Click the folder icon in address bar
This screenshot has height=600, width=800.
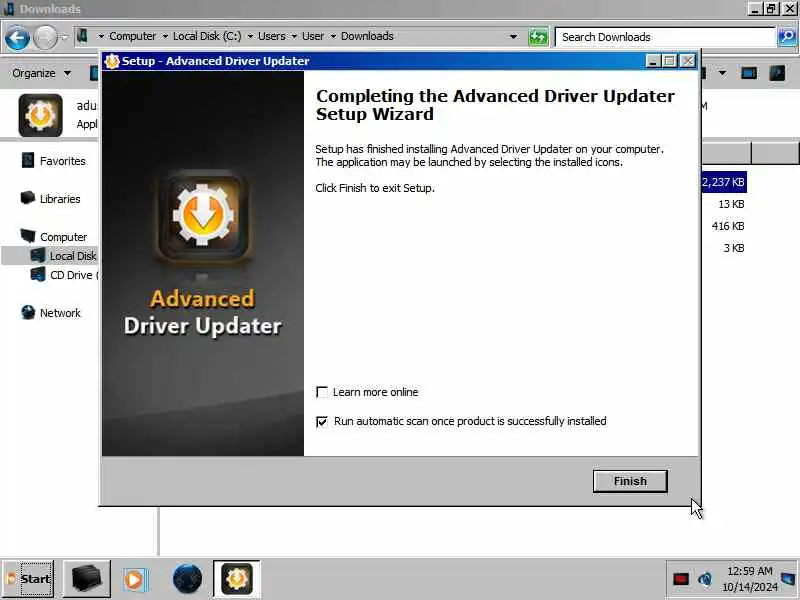(x=83, y=36)
